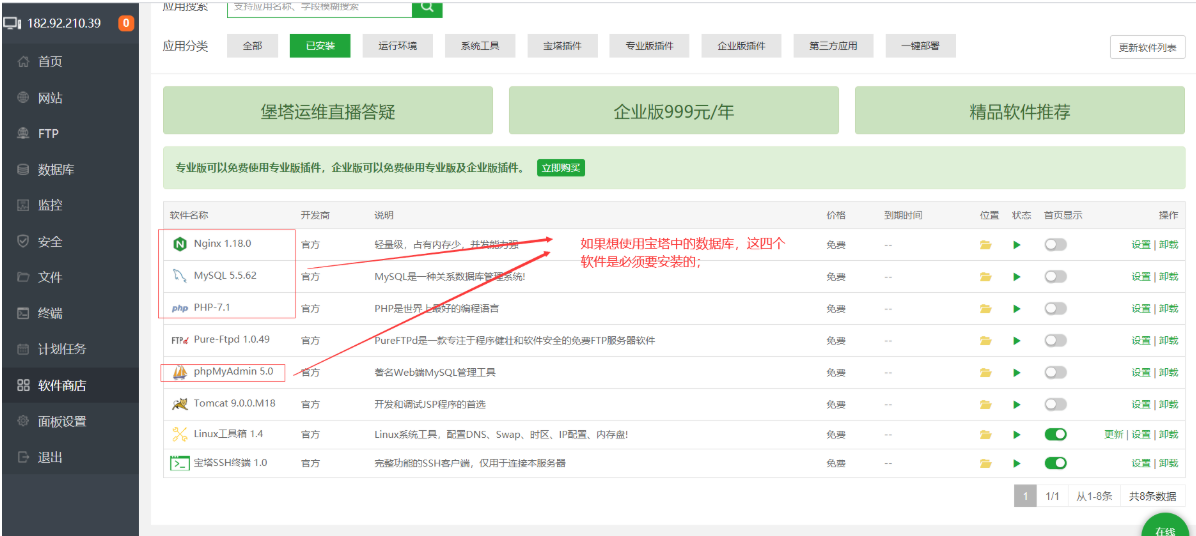
Task: Open folder location for Tomcat row
Action: [x=985, y=404]
